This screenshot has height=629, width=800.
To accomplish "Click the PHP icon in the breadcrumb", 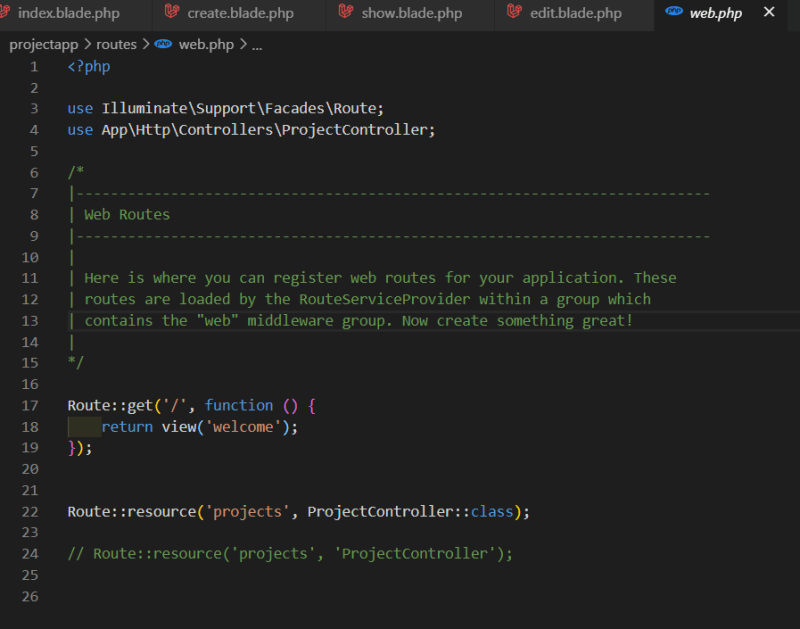I will click(x=163, y=44).
